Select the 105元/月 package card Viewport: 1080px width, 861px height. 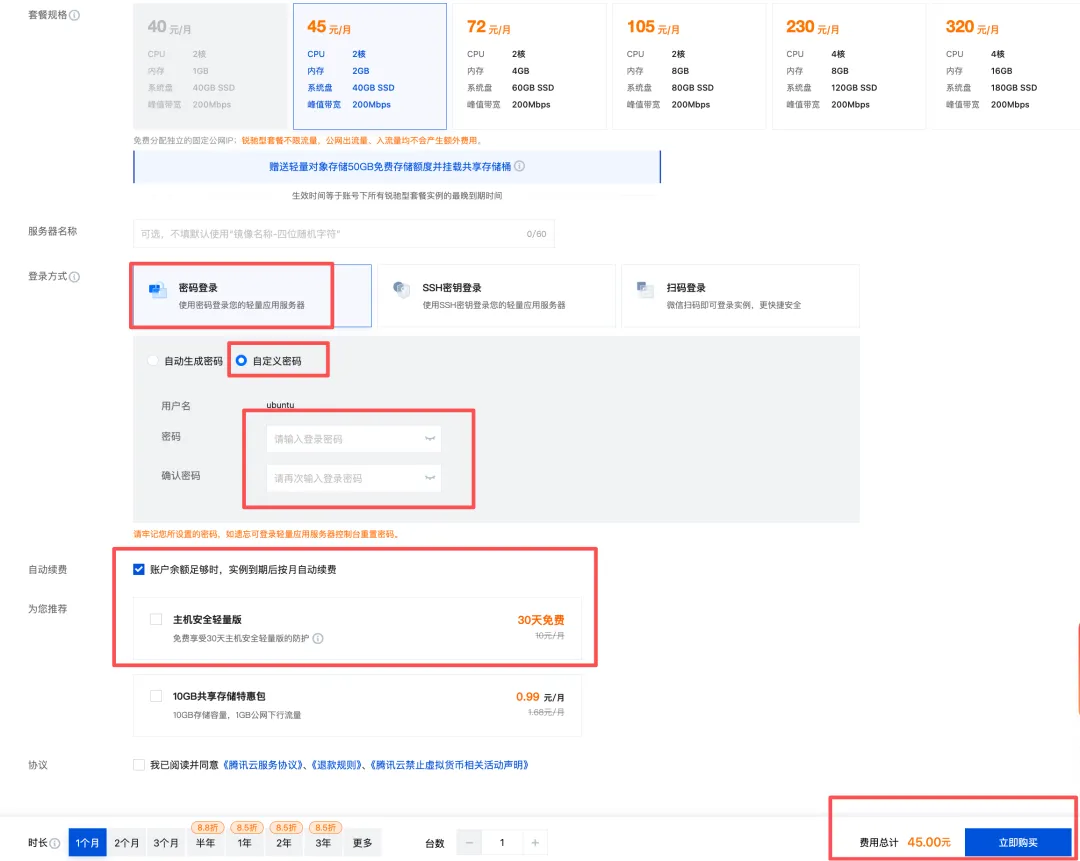tap(689, 66)
